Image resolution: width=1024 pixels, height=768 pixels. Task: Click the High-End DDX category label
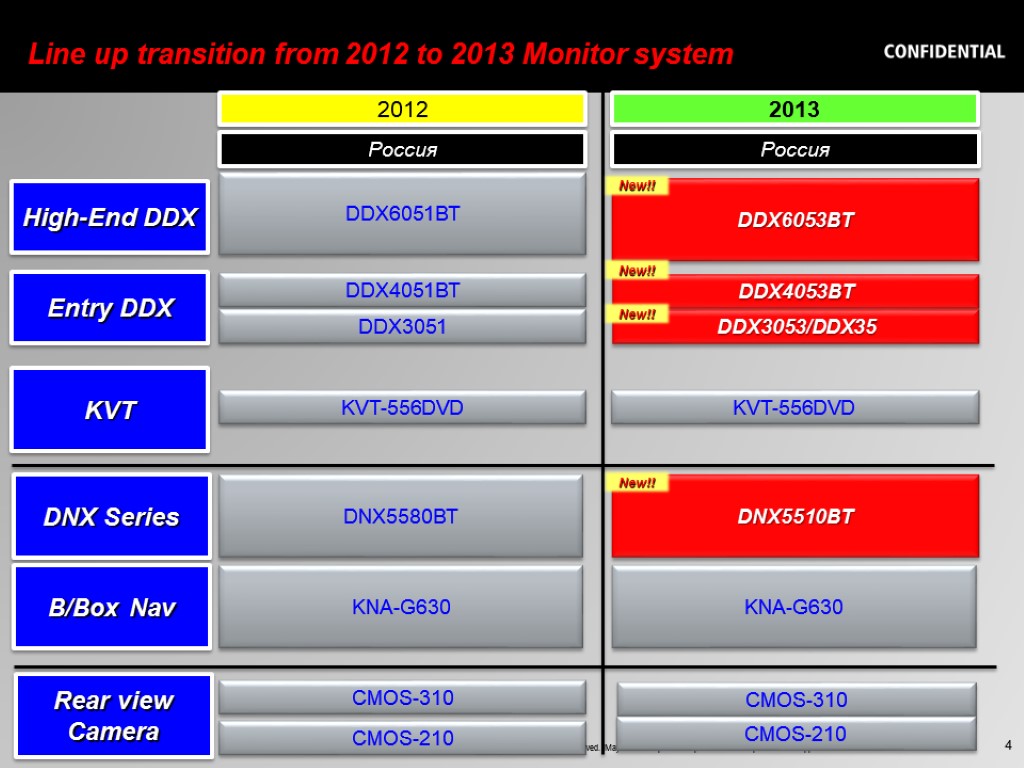[x=110, y=217]
